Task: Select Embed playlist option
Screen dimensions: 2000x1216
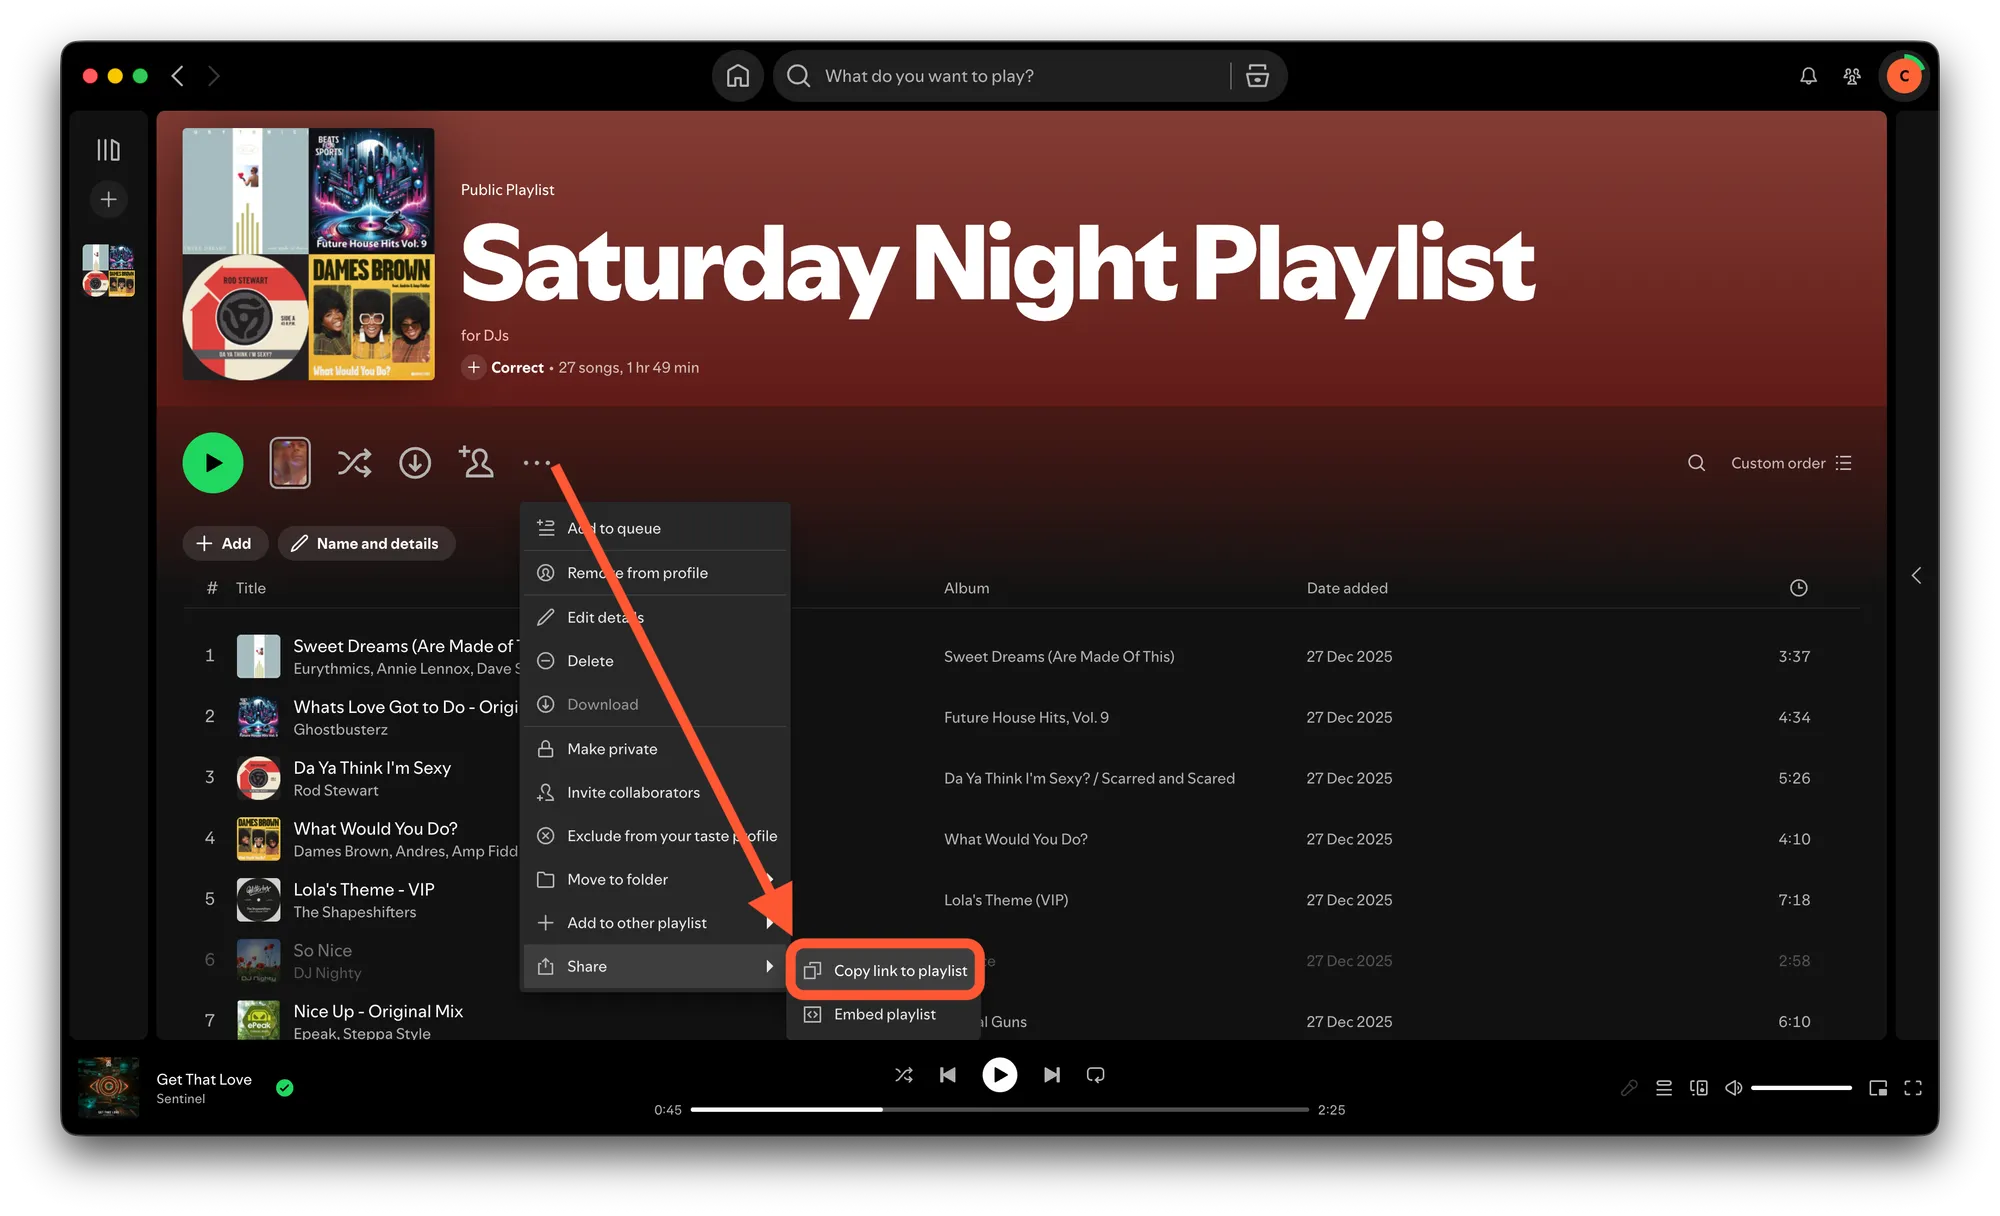Action: click(x=886, y=1014)
